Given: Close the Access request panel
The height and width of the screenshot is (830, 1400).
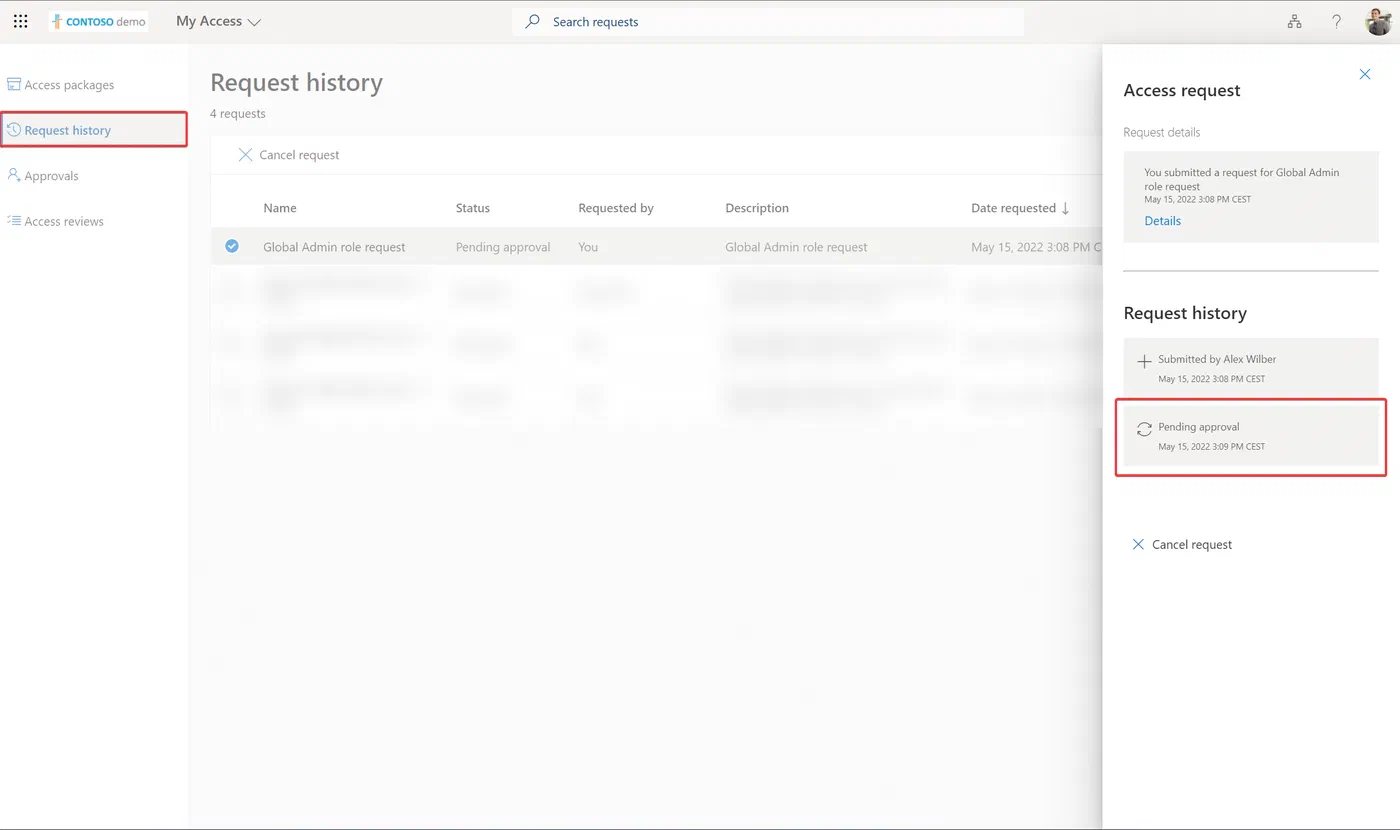Looking at the screenshot, I should pos(1365,74).
